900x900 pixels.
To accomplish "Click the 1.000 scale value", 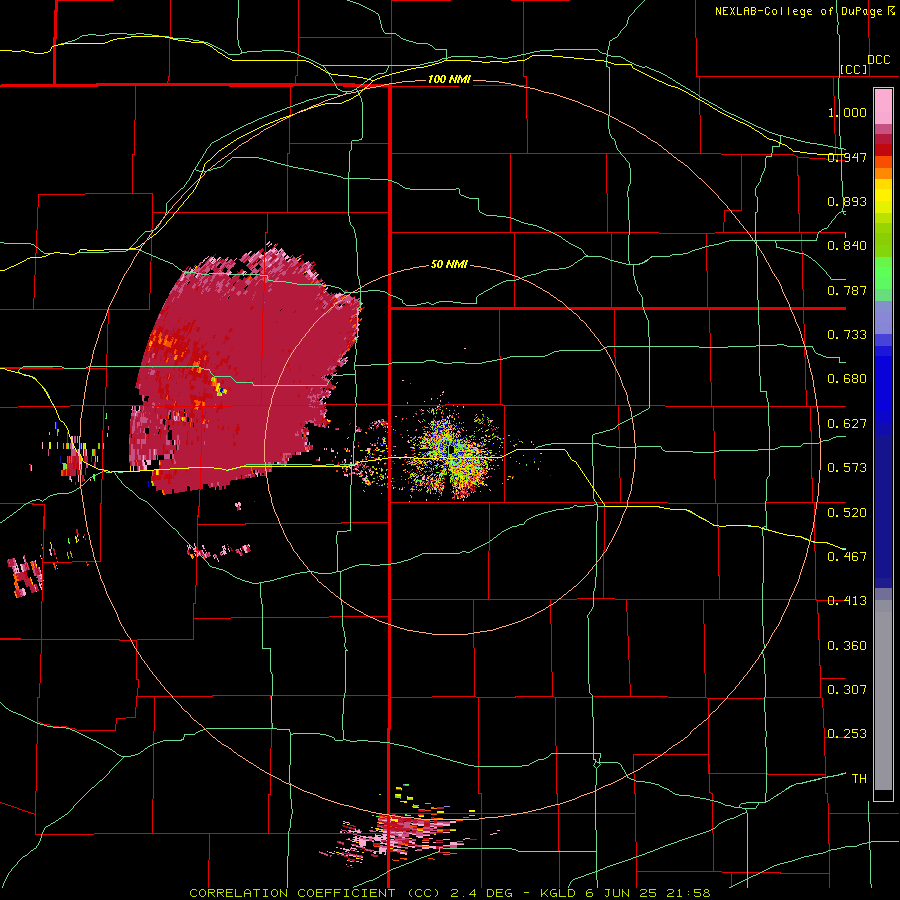I will 847,112.
